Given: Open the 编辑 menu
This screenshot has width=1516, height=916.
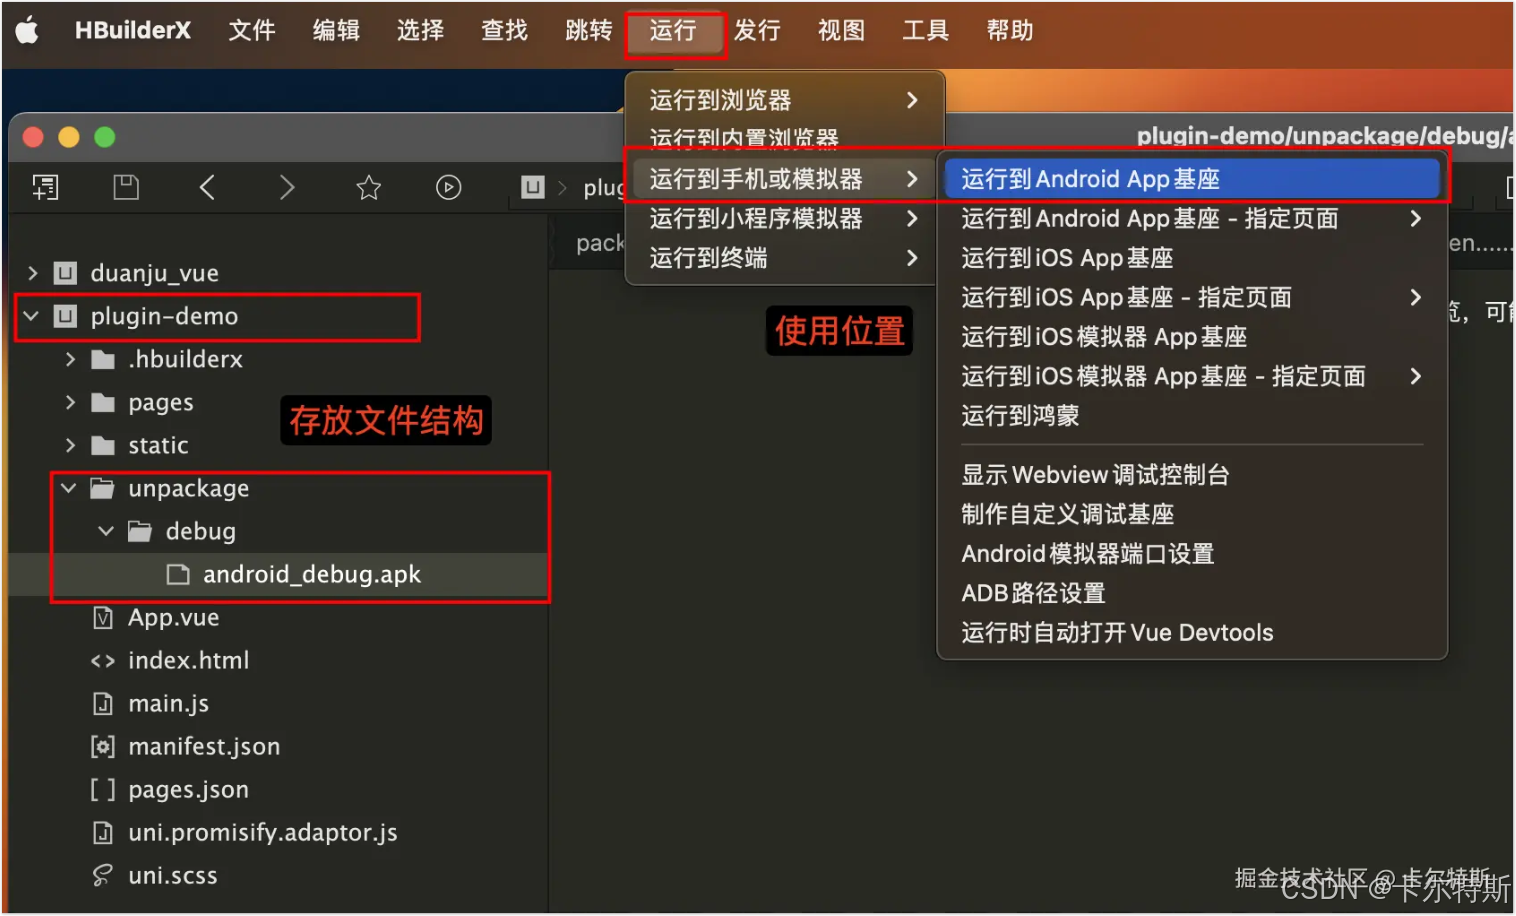Looking at the screenshot, I should 336,31.
